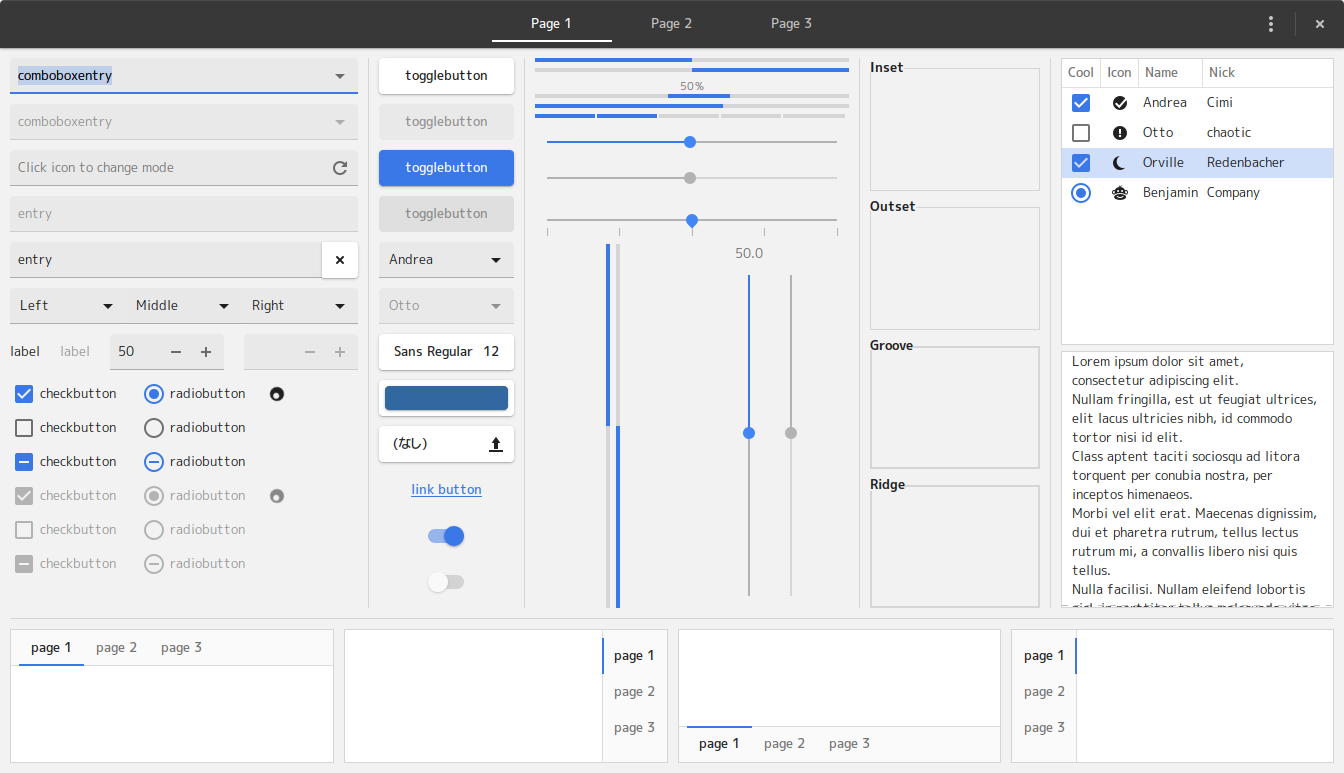Screen dimensions: 1344x773
Task: Click the blue vertical slider handle at 50.0
Action: [749, 433]
